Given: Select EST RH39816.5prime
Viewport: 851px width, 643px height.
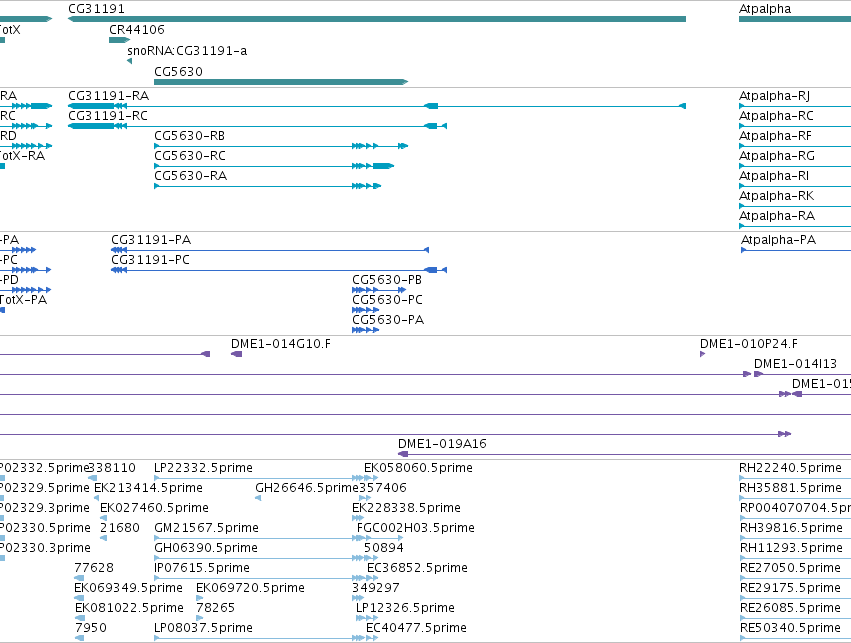Looking at the screenshot, I should pos(791,529).
